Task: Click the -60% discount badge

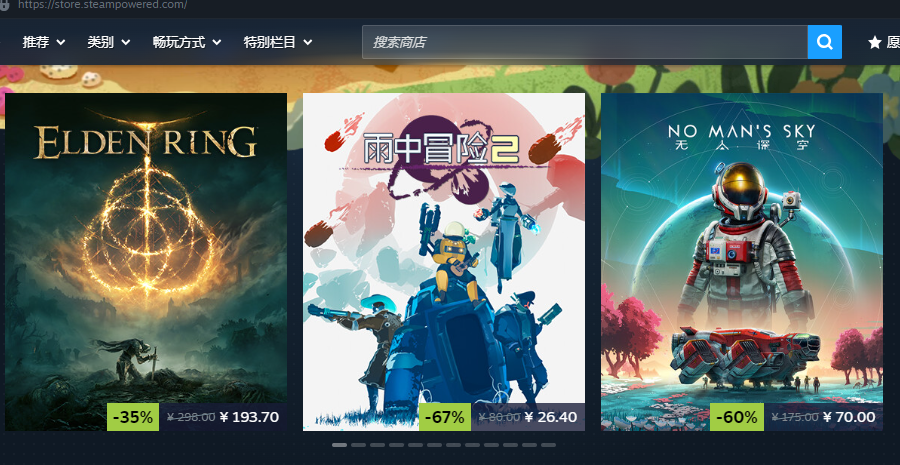Action: [x=737, y=417]
